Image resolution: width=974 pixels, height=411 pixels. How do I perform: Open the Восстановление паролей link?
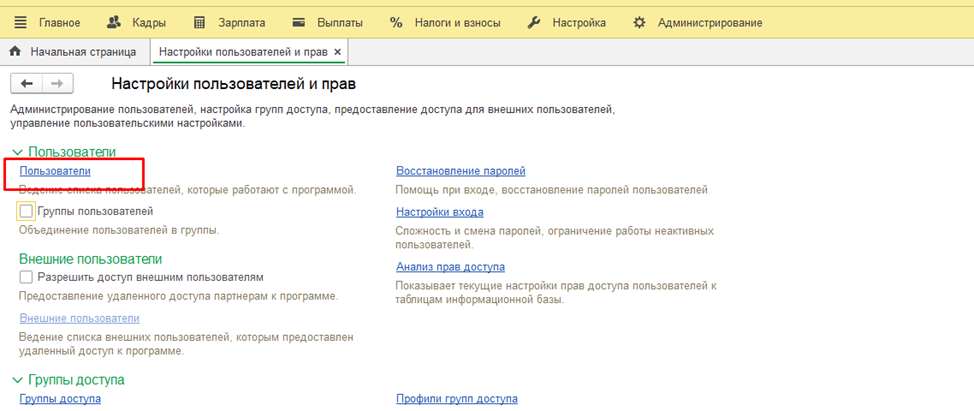[460, 171]
